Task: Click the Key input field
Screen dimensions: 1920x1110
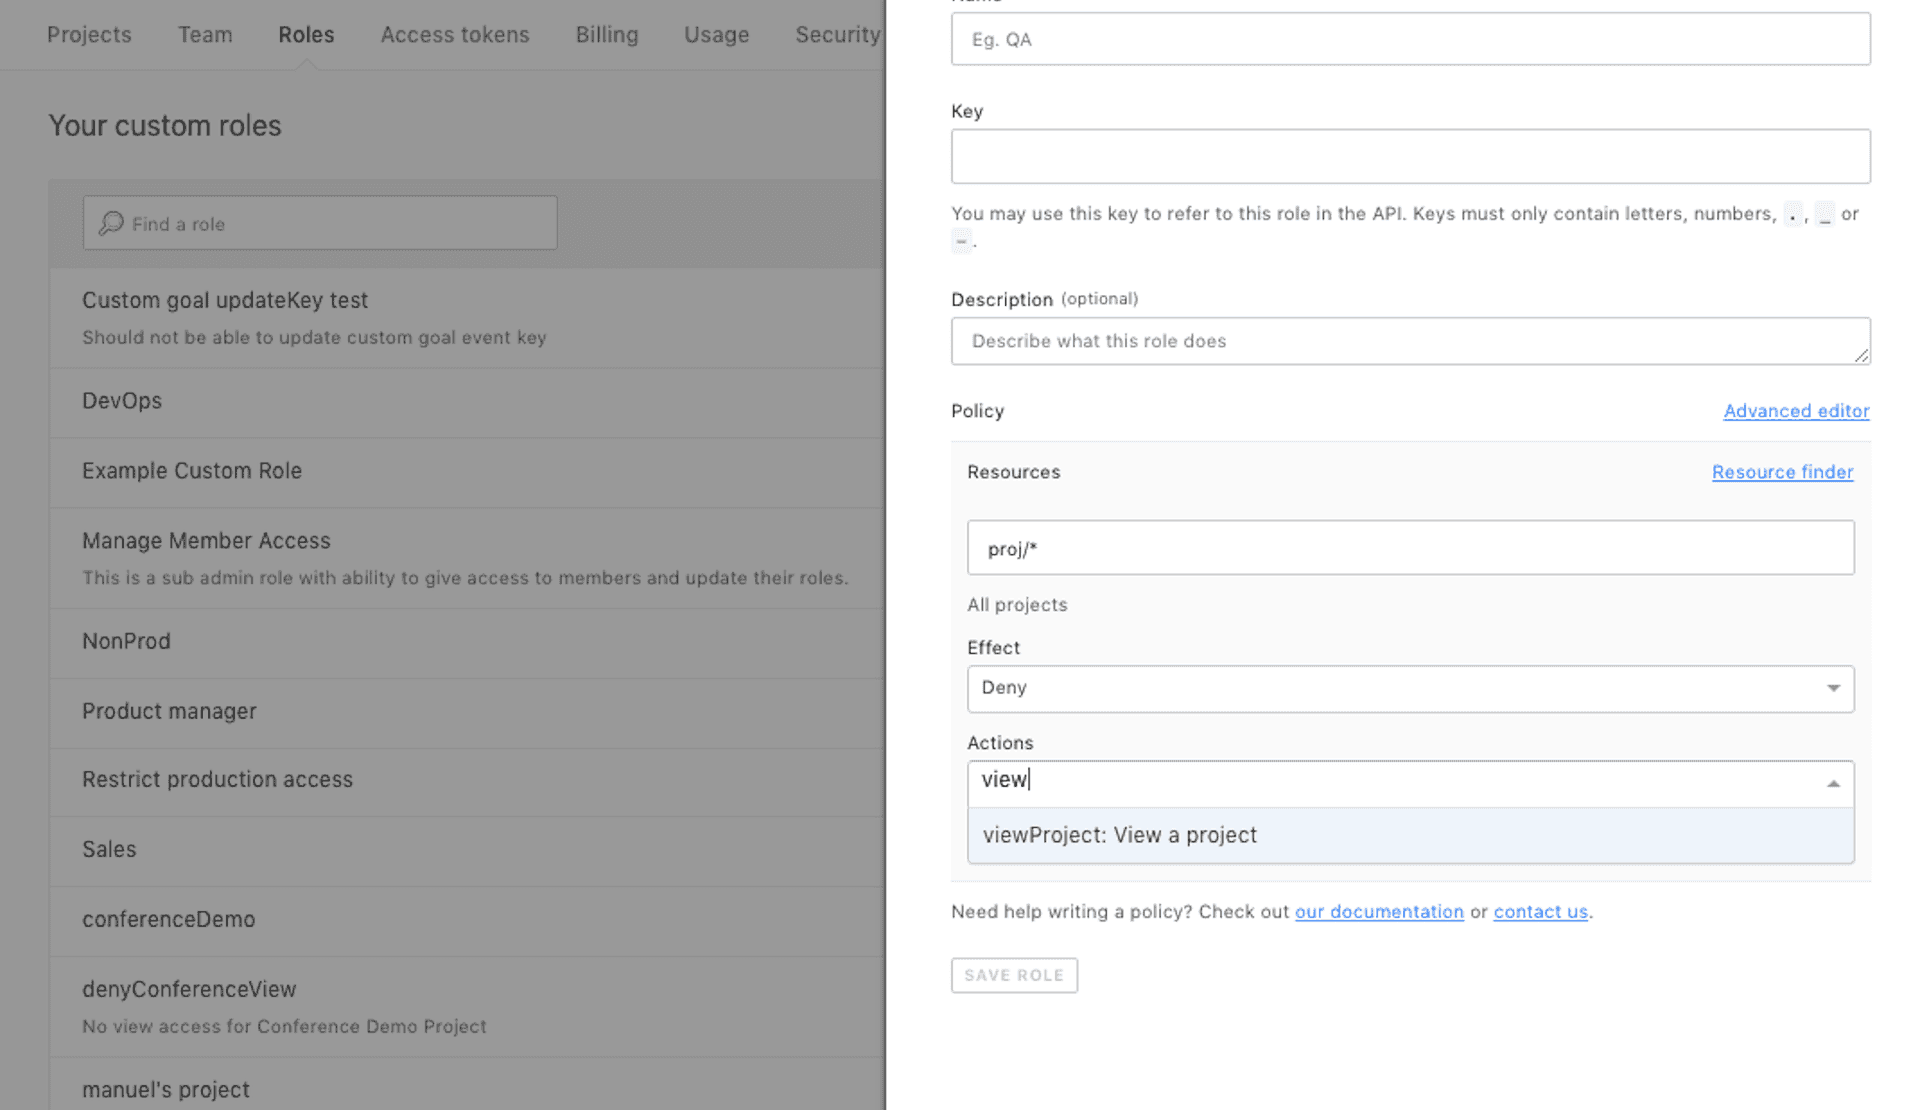Action: pyautogui.click(x=1410, y=156)
